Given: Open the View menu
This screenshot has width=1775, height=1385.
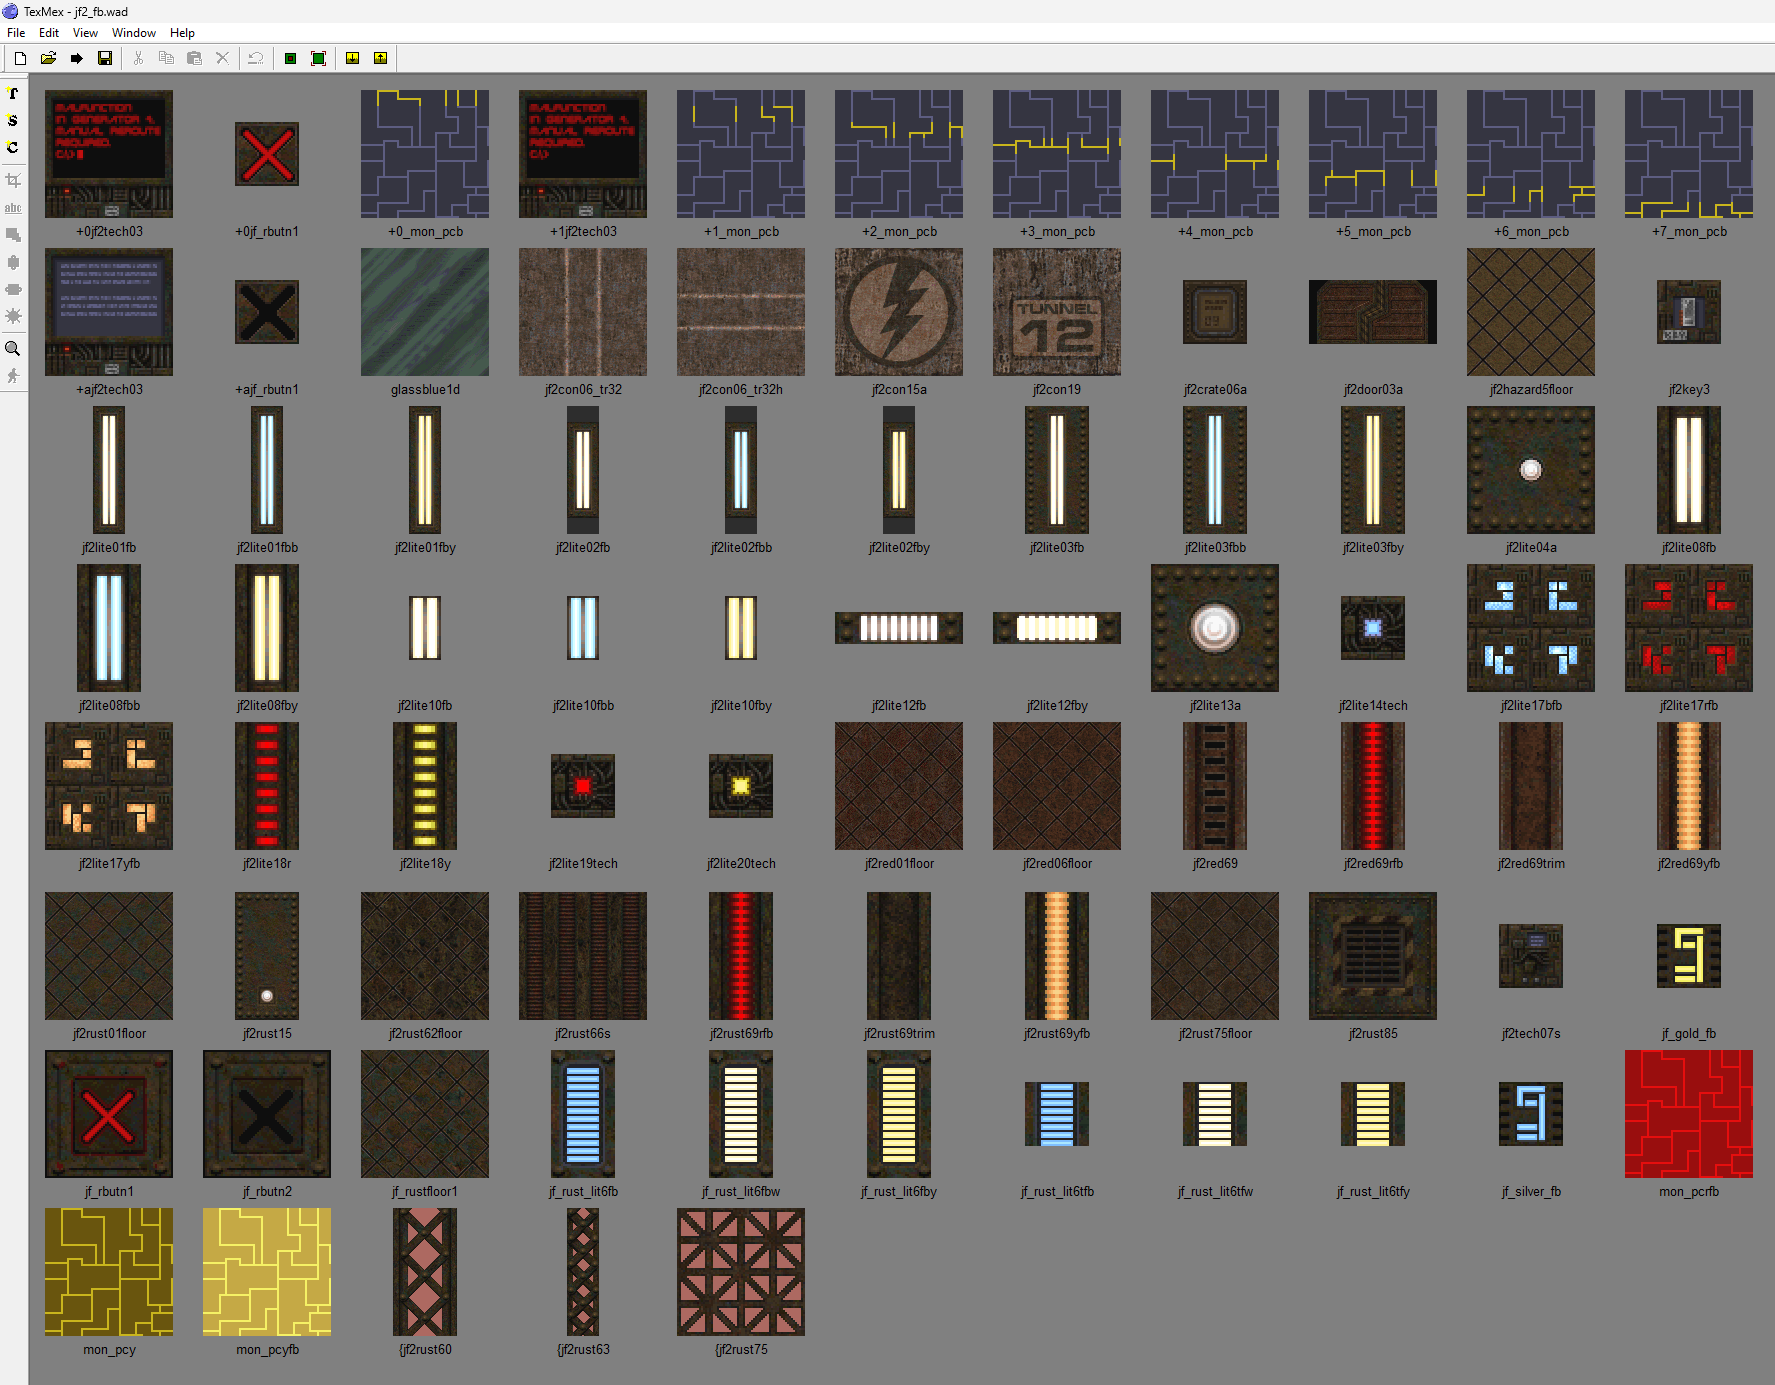Looking at the screenshot, I should click(x=85, y=33).
